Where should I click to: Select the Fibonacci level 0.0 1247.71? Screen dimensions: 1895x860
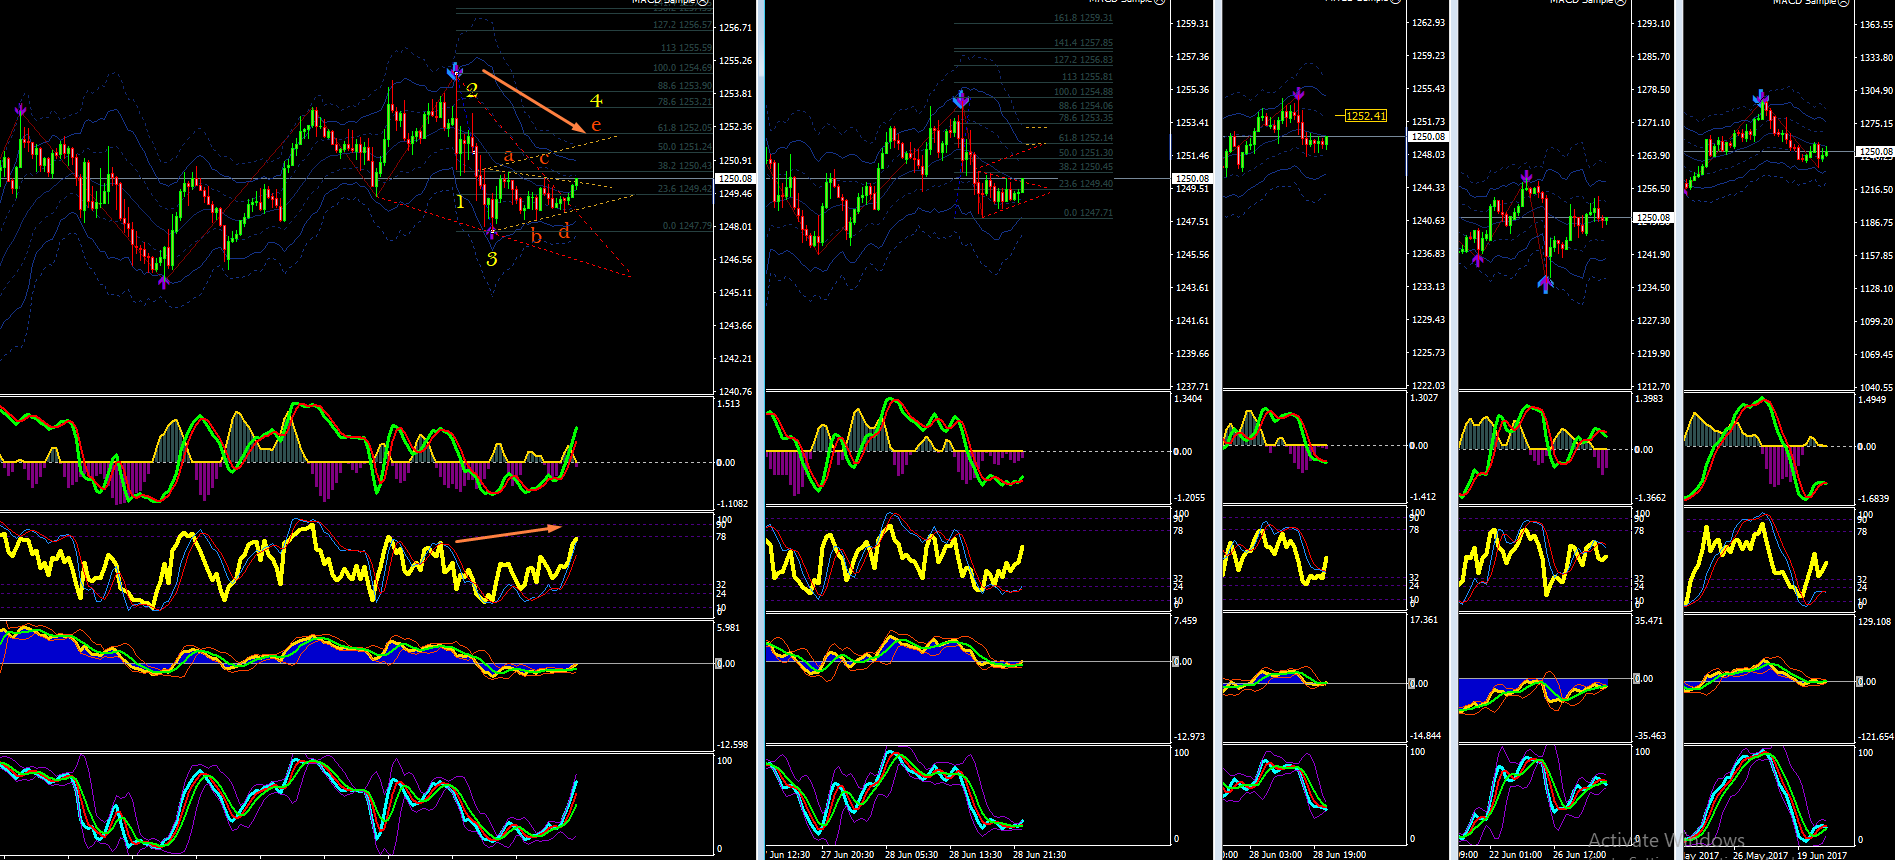point(1088,213)
